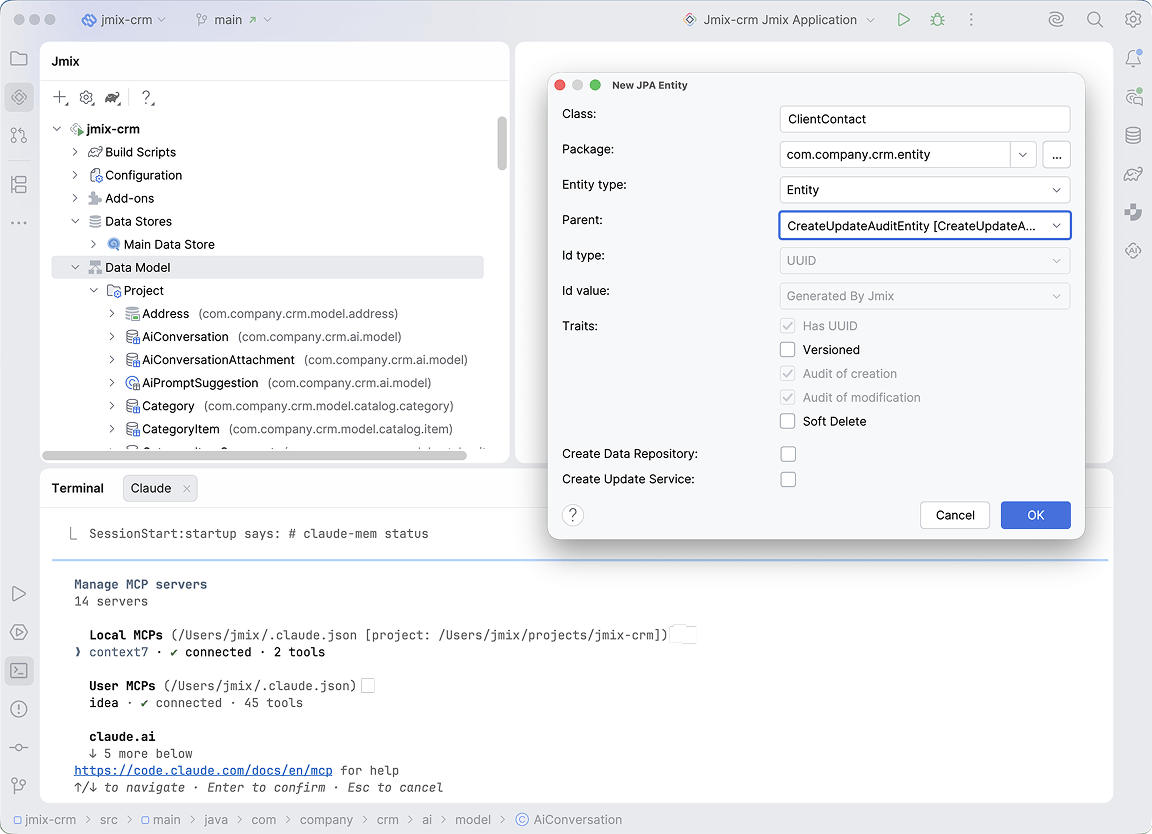Click the Jmix tree horizontal scrollbar
This screenshot has width=1152, height=834.
point(254,456)
